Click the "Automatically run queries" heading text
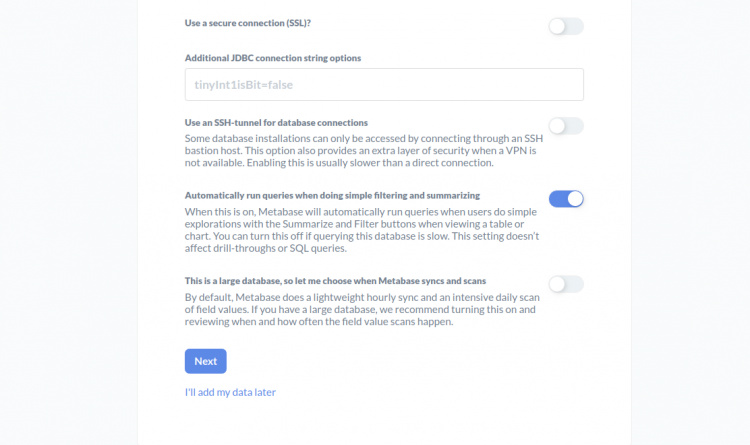 click(x=332, y=195)
